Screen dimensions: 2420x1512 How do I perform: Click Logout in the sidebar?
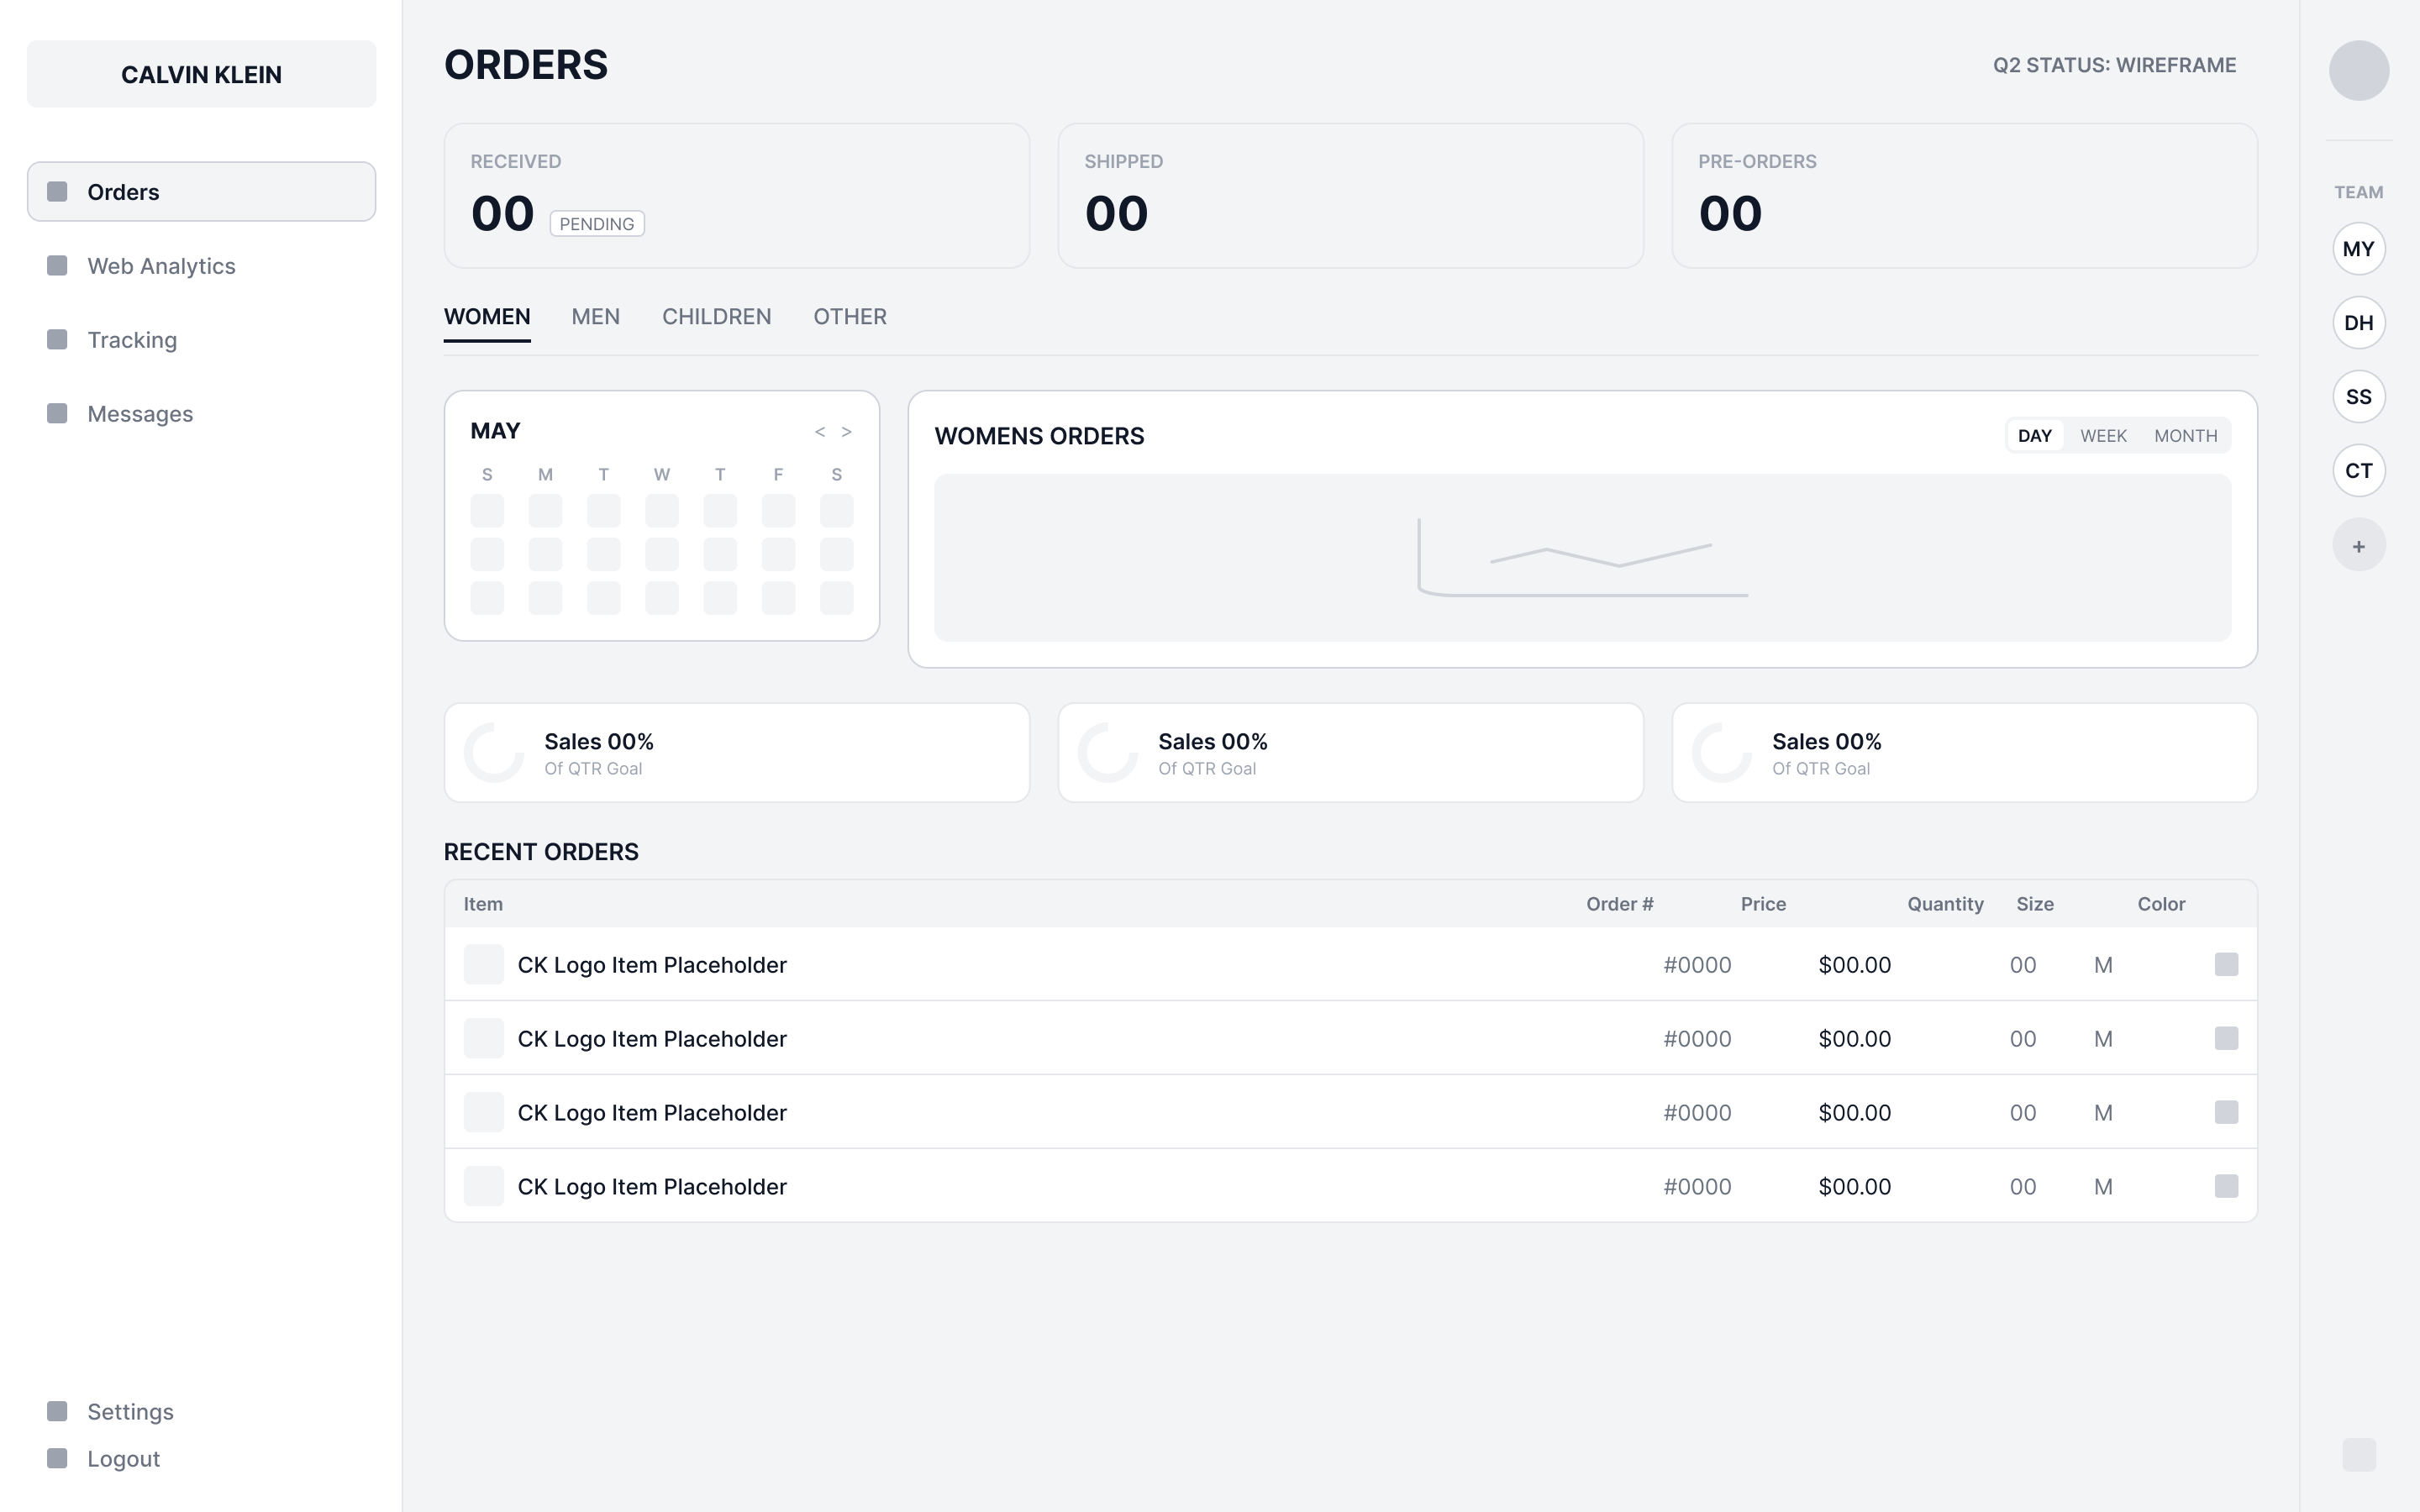201,1458
